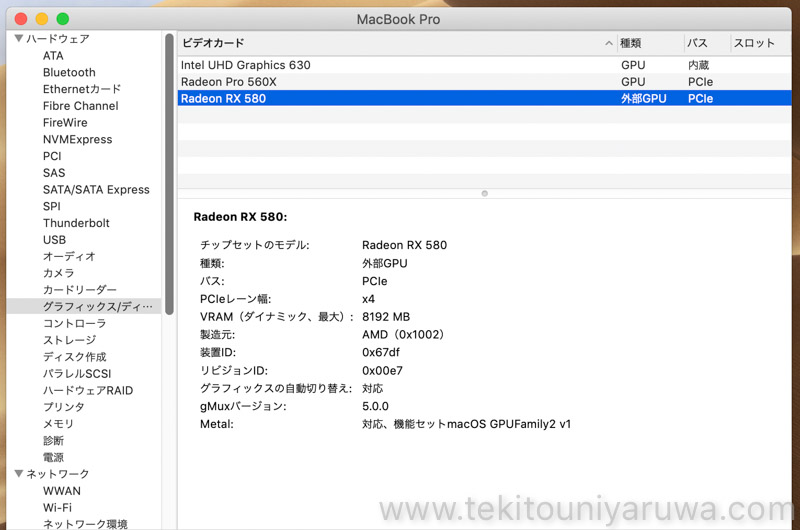800x530 pixels.
Task: Select Wi-Fi in the sidebar
Action: point(57,508)
